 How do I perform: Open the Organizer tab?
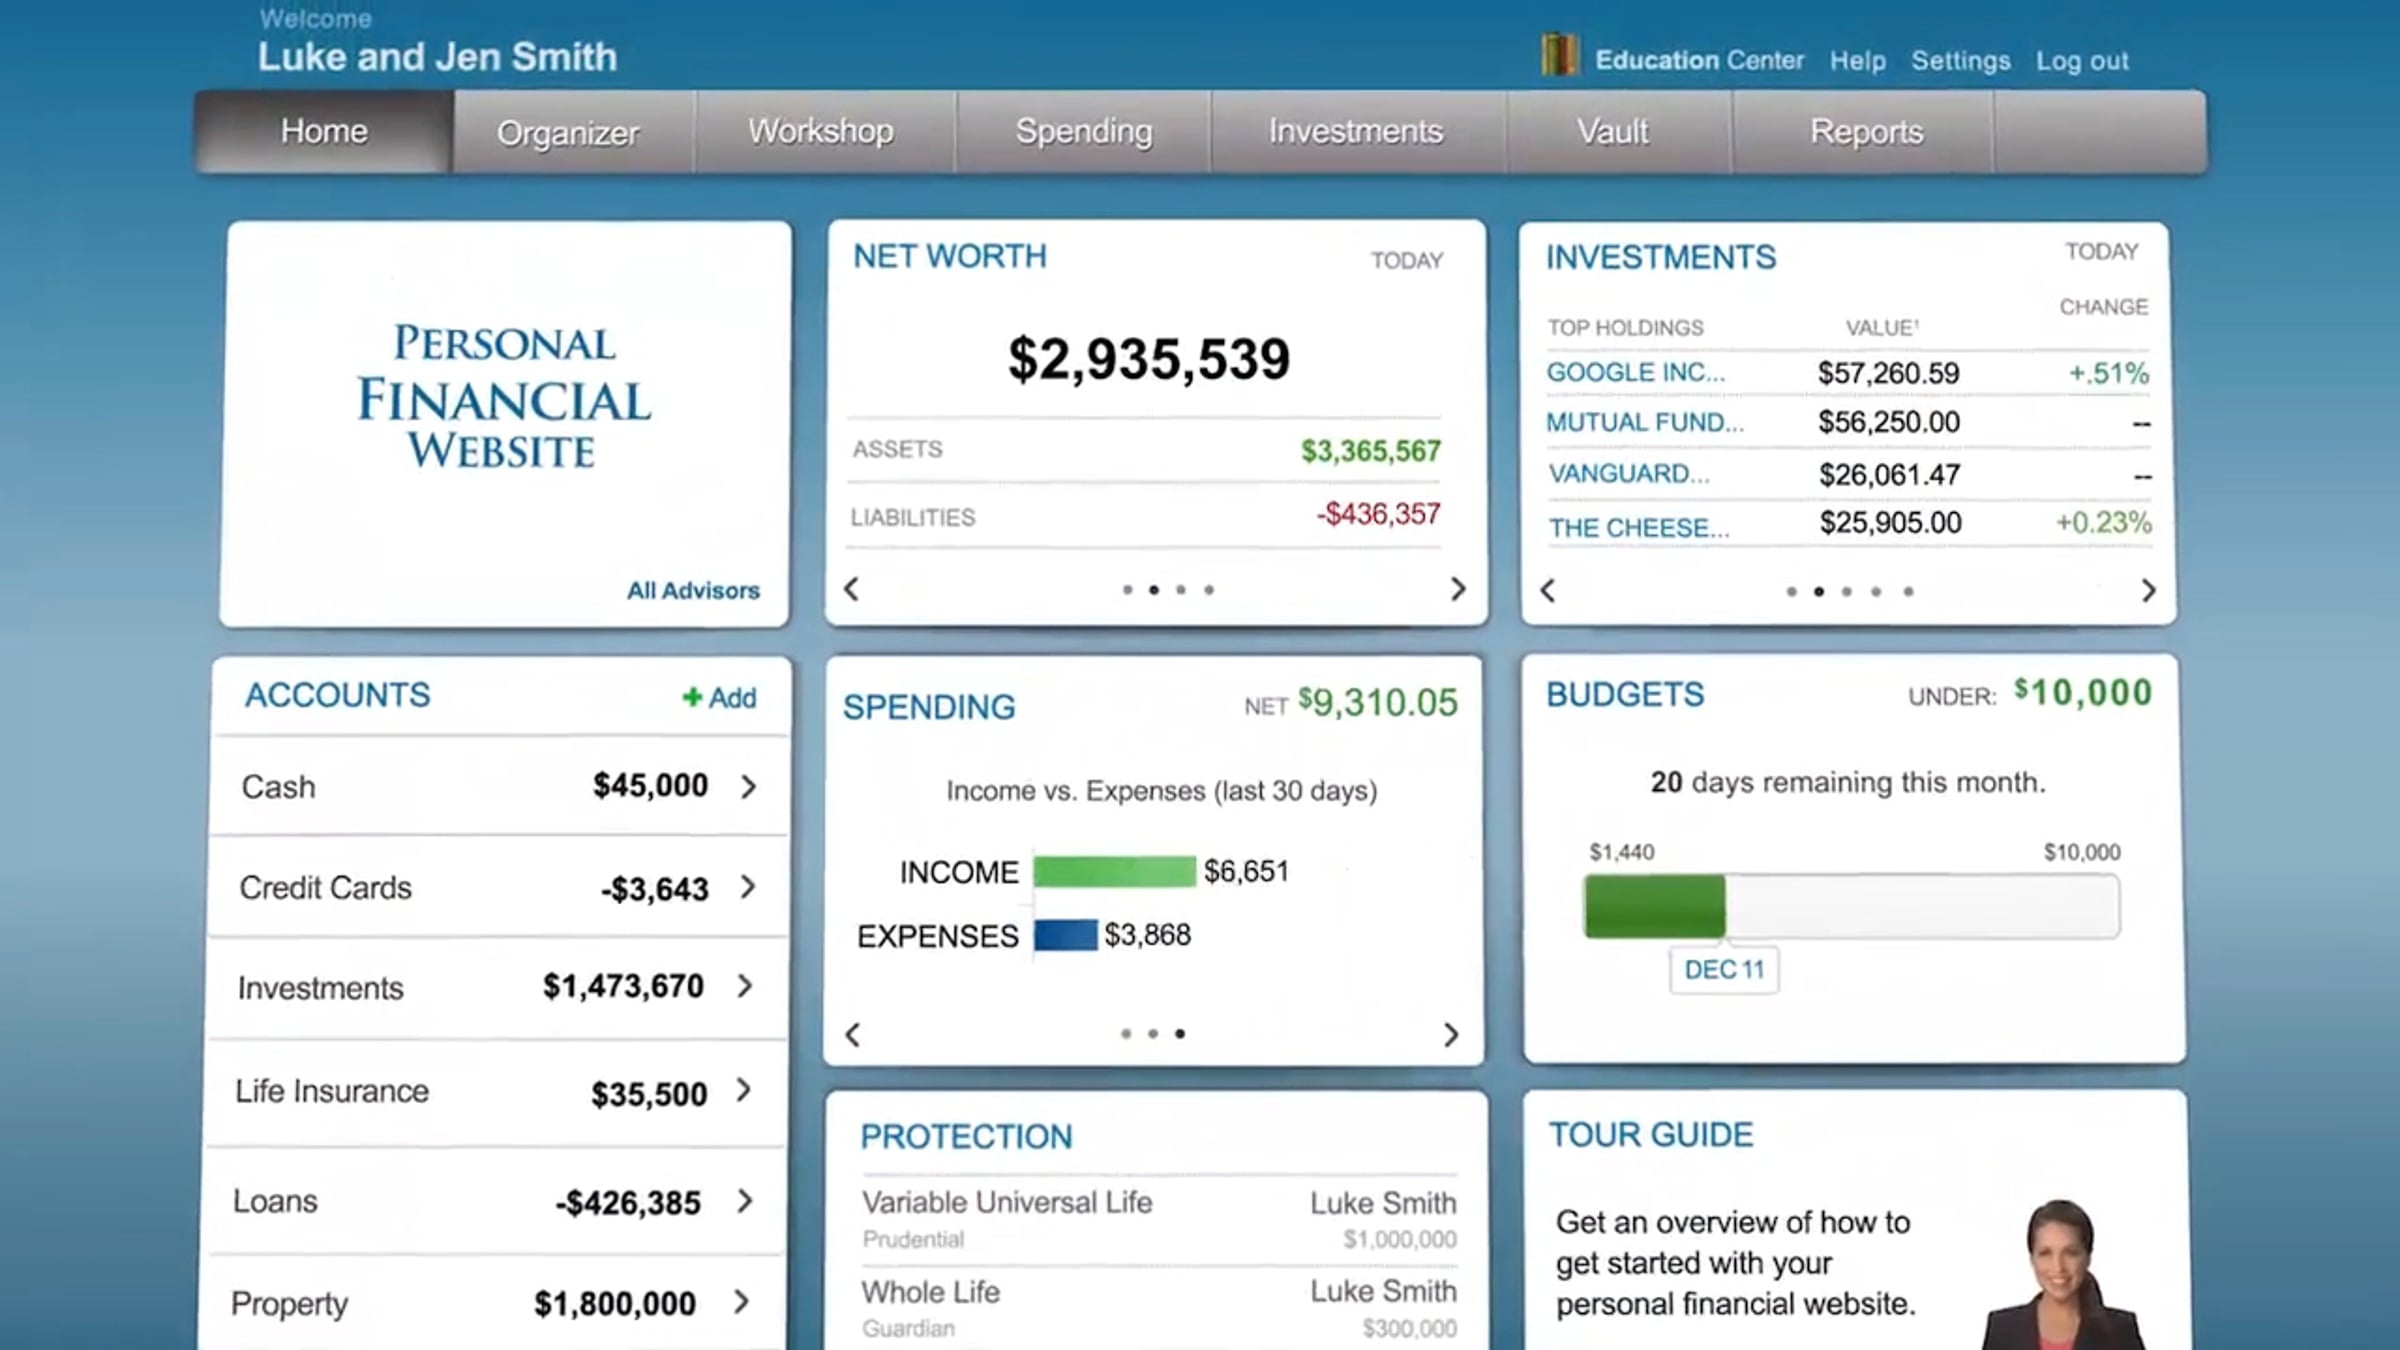coord(567,133)
